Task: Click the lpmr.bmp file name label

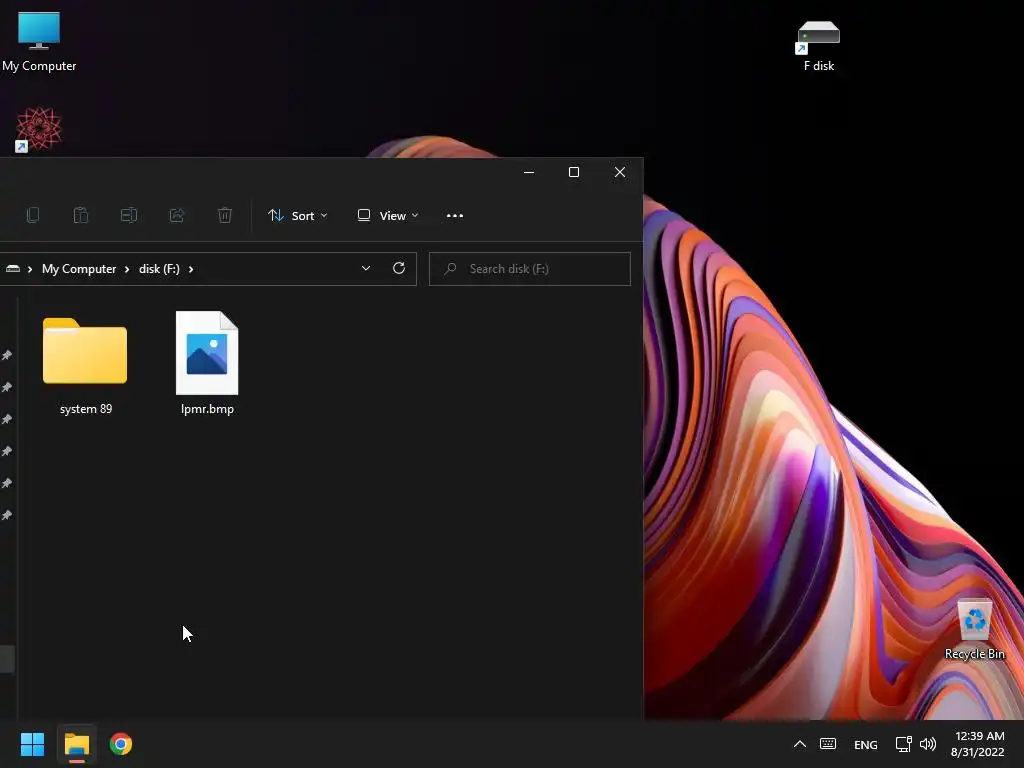Action: [207, 409]
